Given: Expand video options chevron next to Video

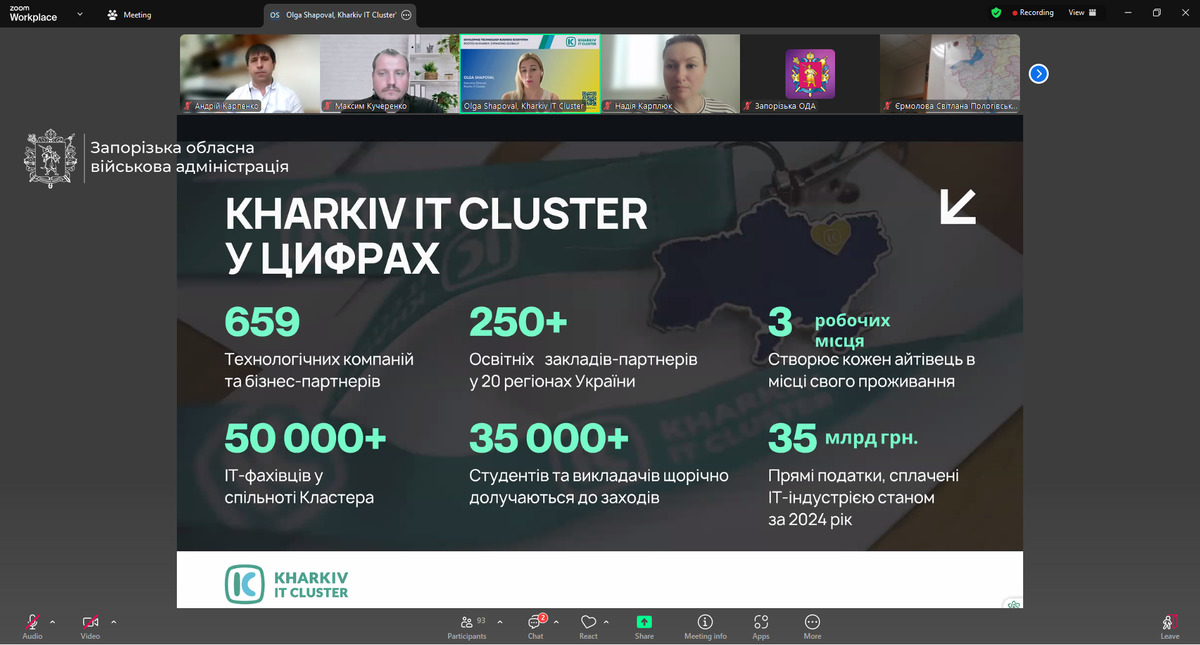Looking at the screenshot, I should (113, 621).
